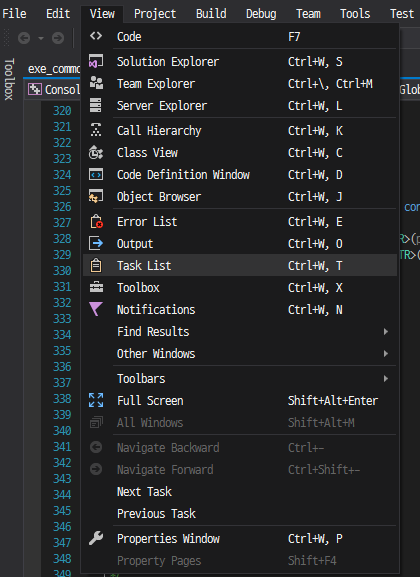Switch to the exe_comm document tab
This screenshot has height=577, width=420.
54,69
